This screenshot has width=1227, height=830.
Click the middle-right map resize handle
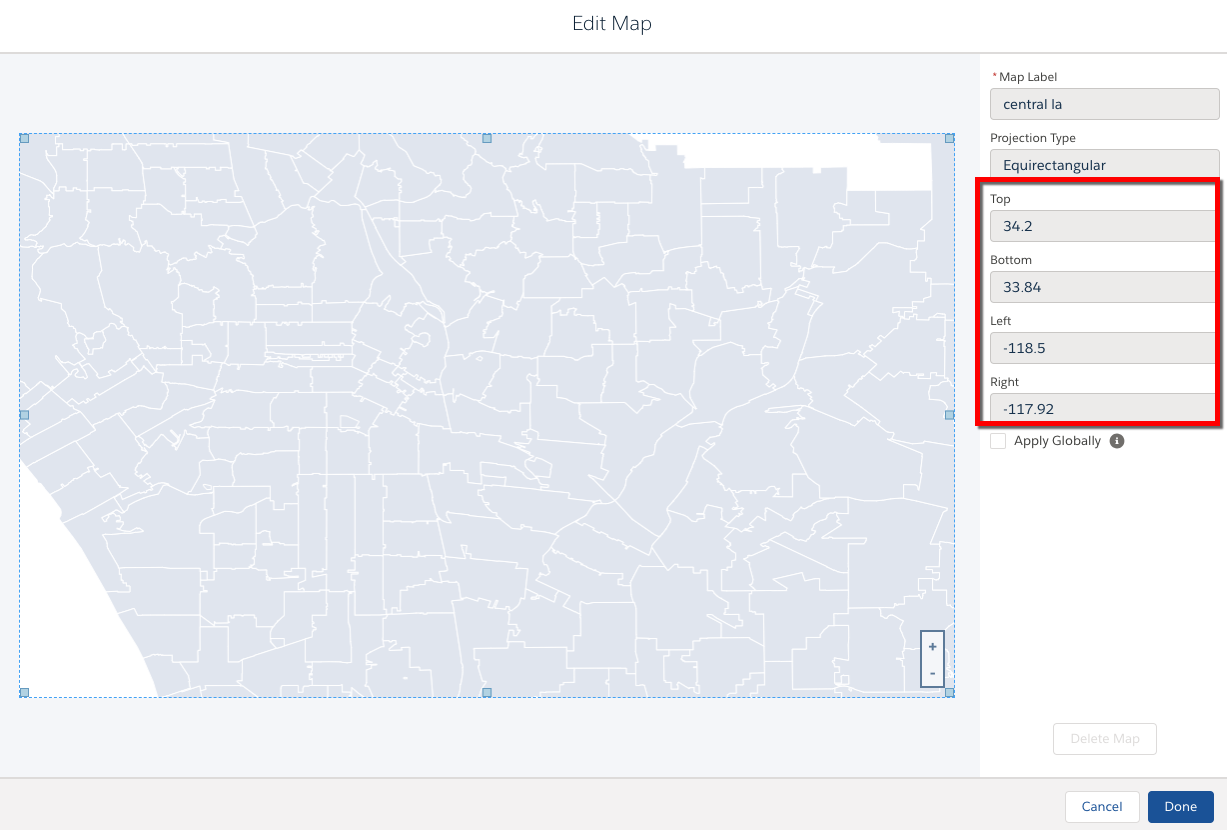point(950,414)
